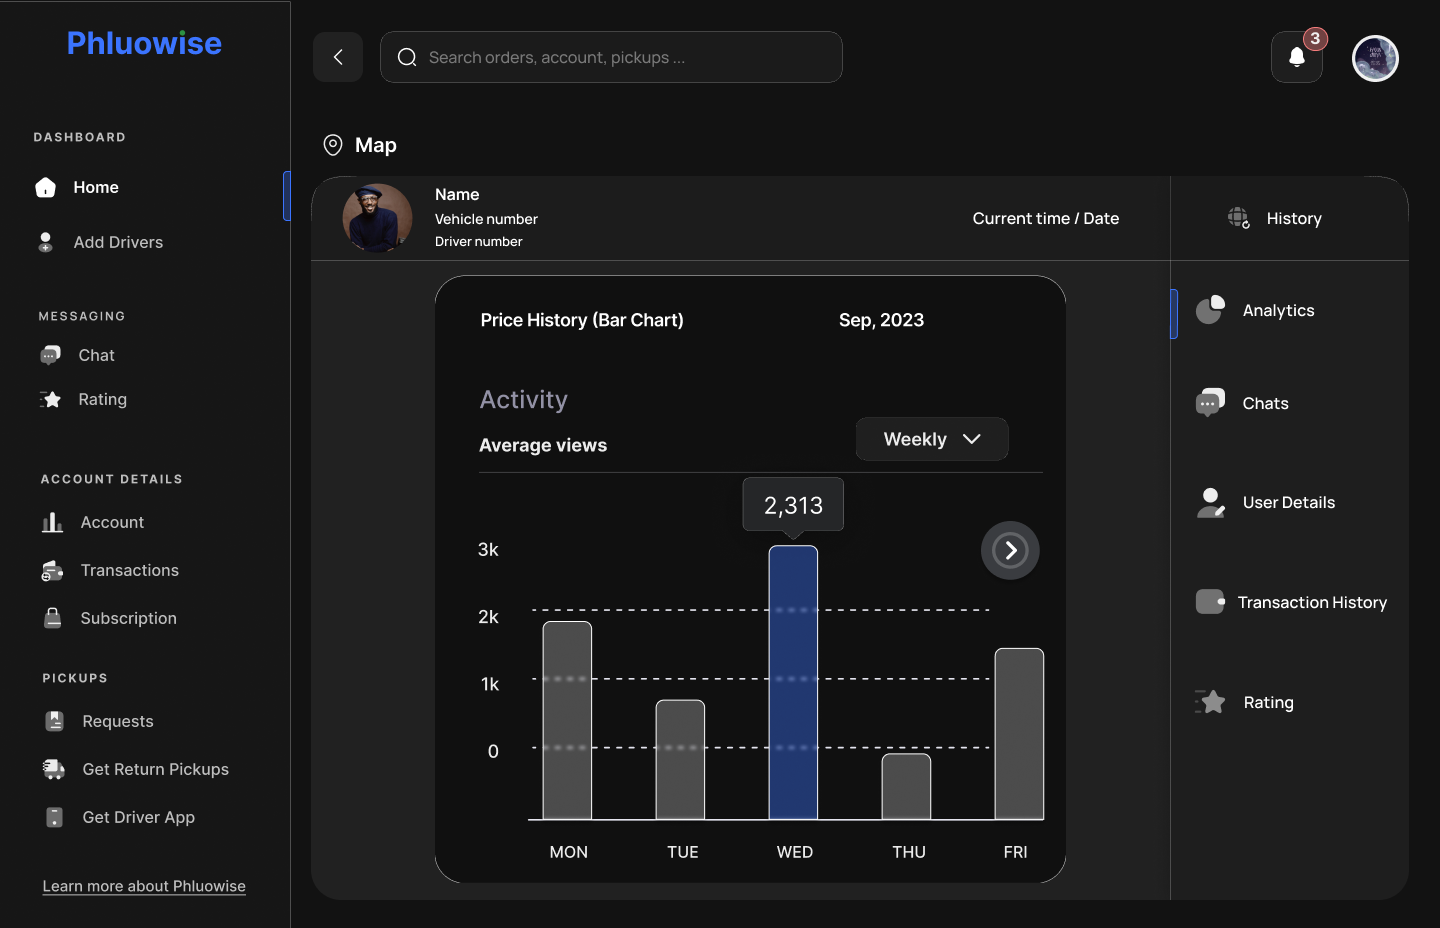Click the next arrow on chart
Screen dimensions: 1440x928
click(x=1010, y=550)
